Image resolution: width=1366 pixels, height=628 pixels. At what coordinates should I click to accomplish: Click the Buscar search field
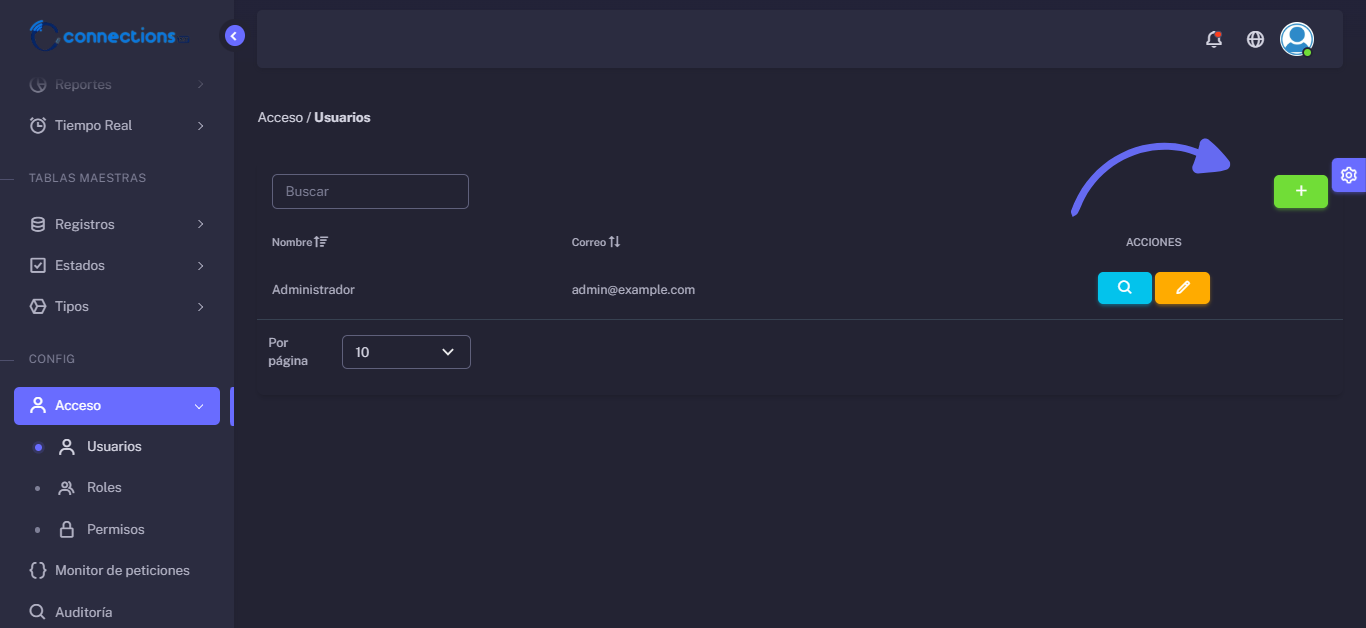370,191
